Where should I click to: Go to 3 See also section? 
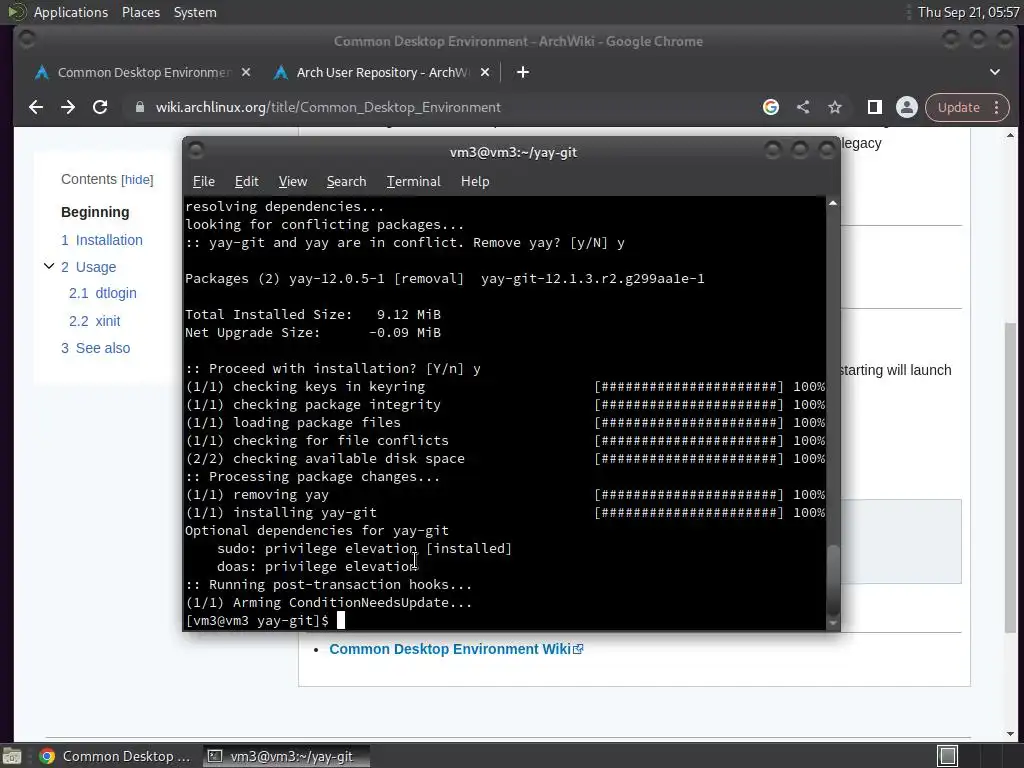click(x=95, y=348)
